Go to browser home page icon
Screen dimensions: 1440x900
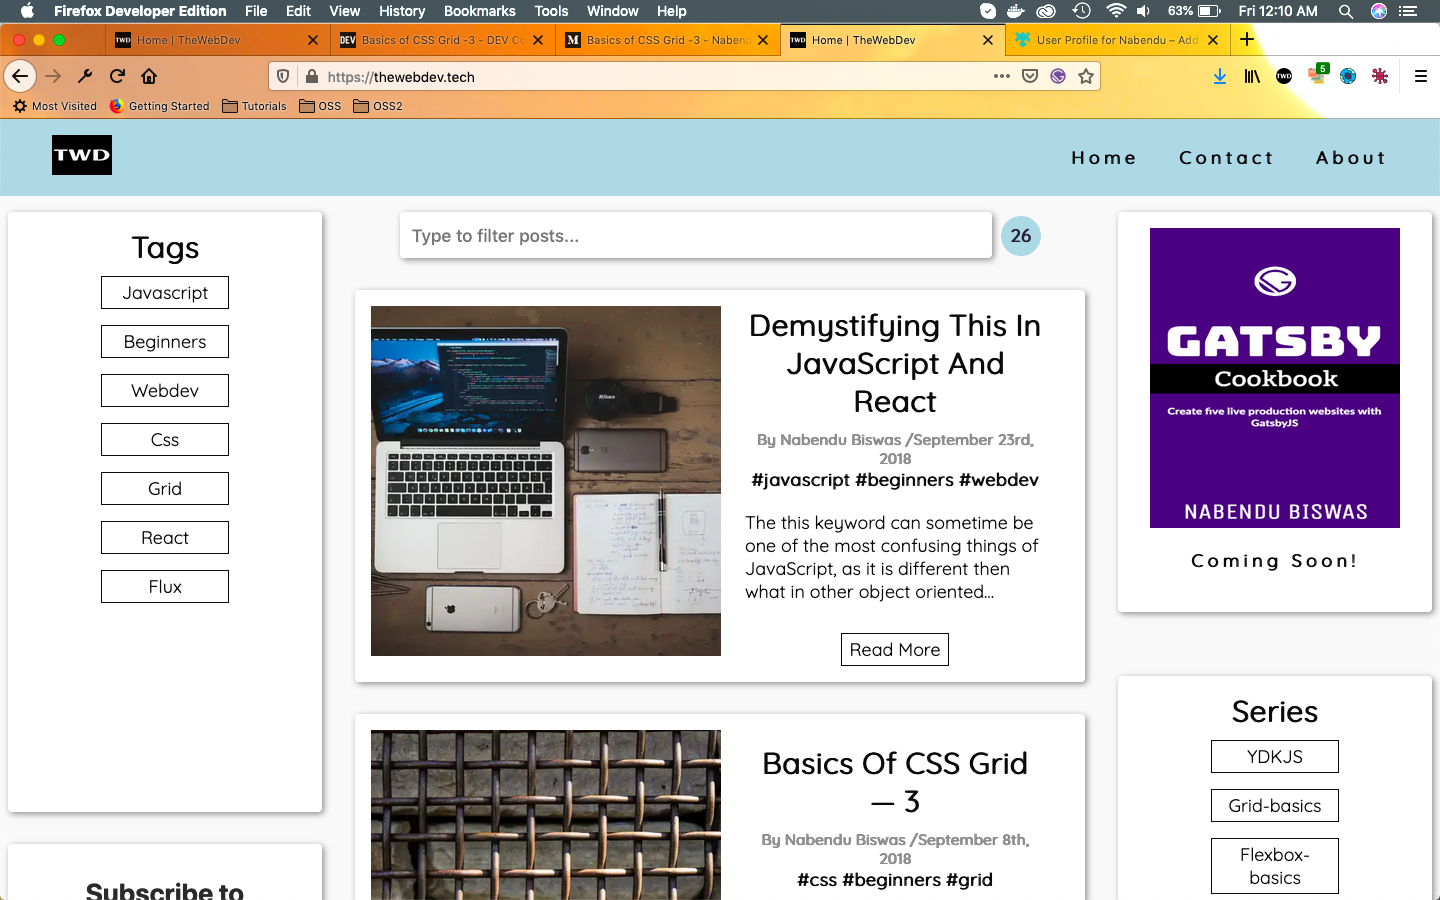point(149,76)
